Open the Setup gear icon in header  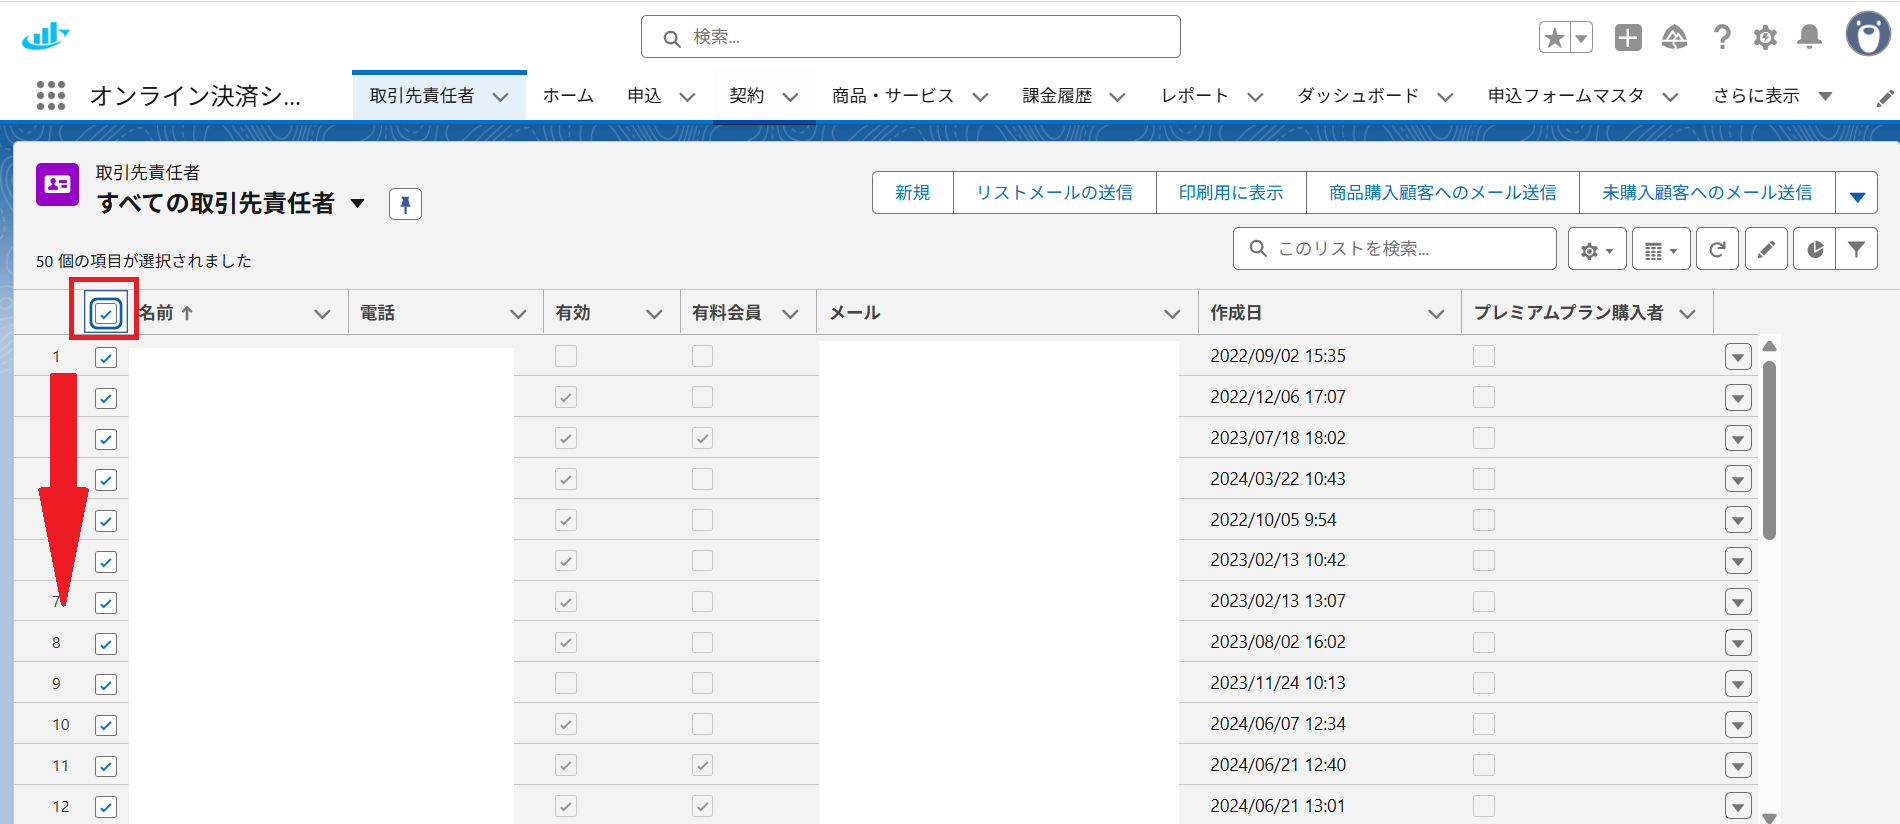click(1765, 37)
